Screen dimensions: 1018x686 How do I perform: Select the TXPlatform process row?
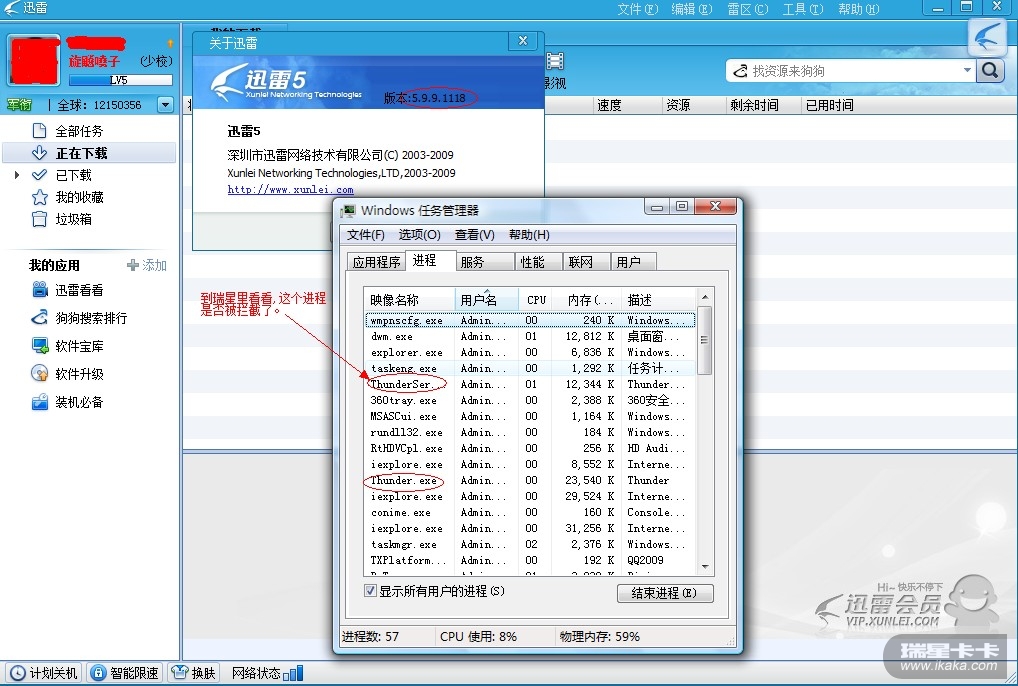530,560
